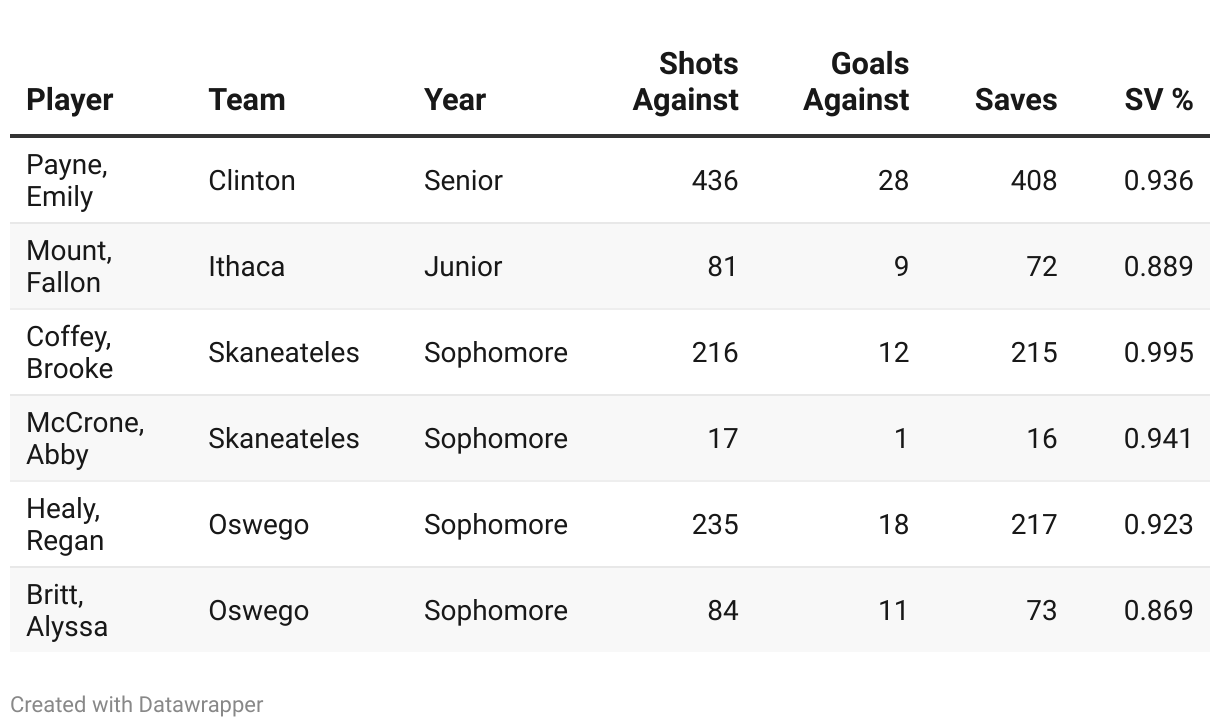1220x728 pixels.
Task: Select the Payne, Emily player cell
Action: tap(67, 181)
